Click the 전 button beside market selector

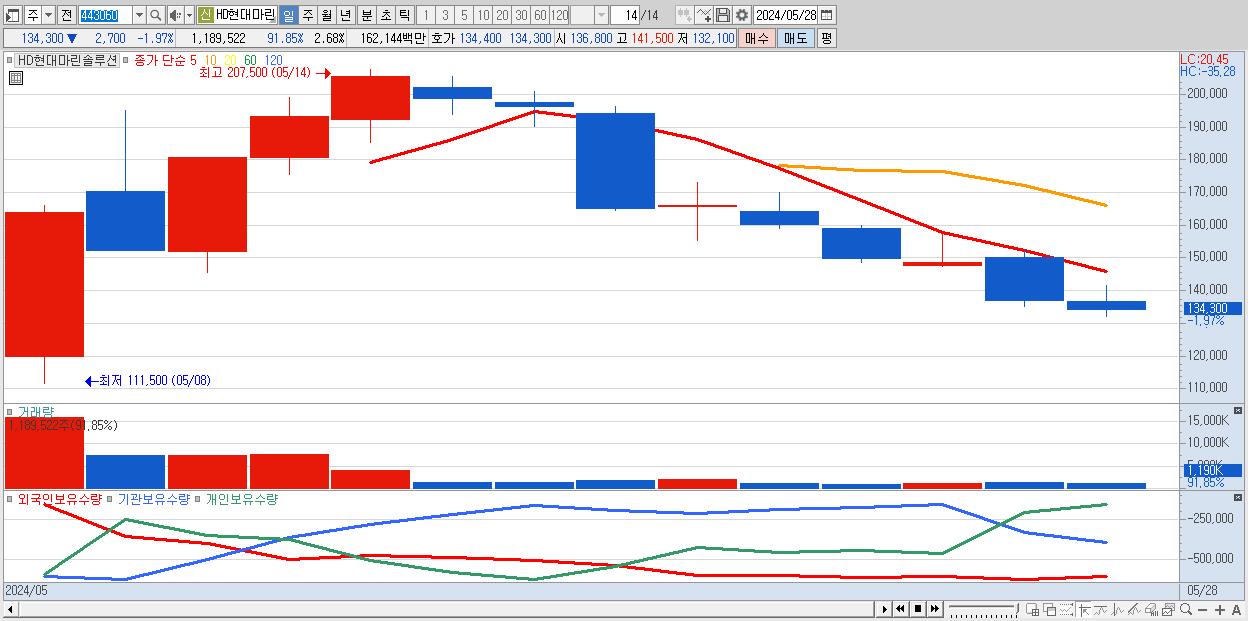66,15
